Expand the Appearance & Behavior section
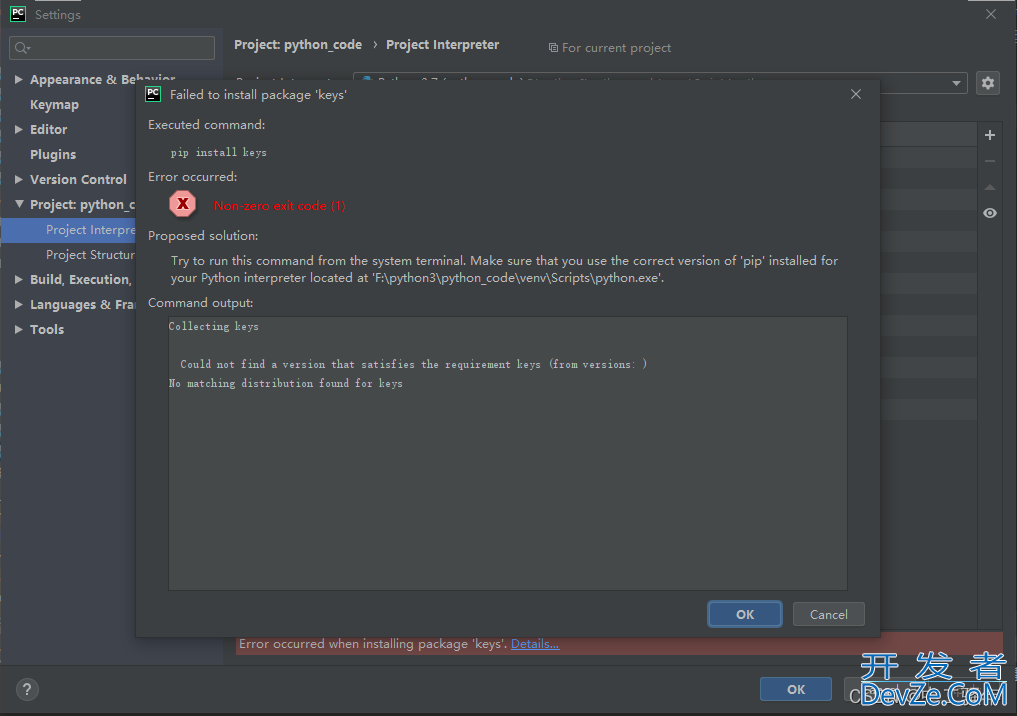Image resolution: width=1017 pixels, height=716 pixels. coord(18,79)
